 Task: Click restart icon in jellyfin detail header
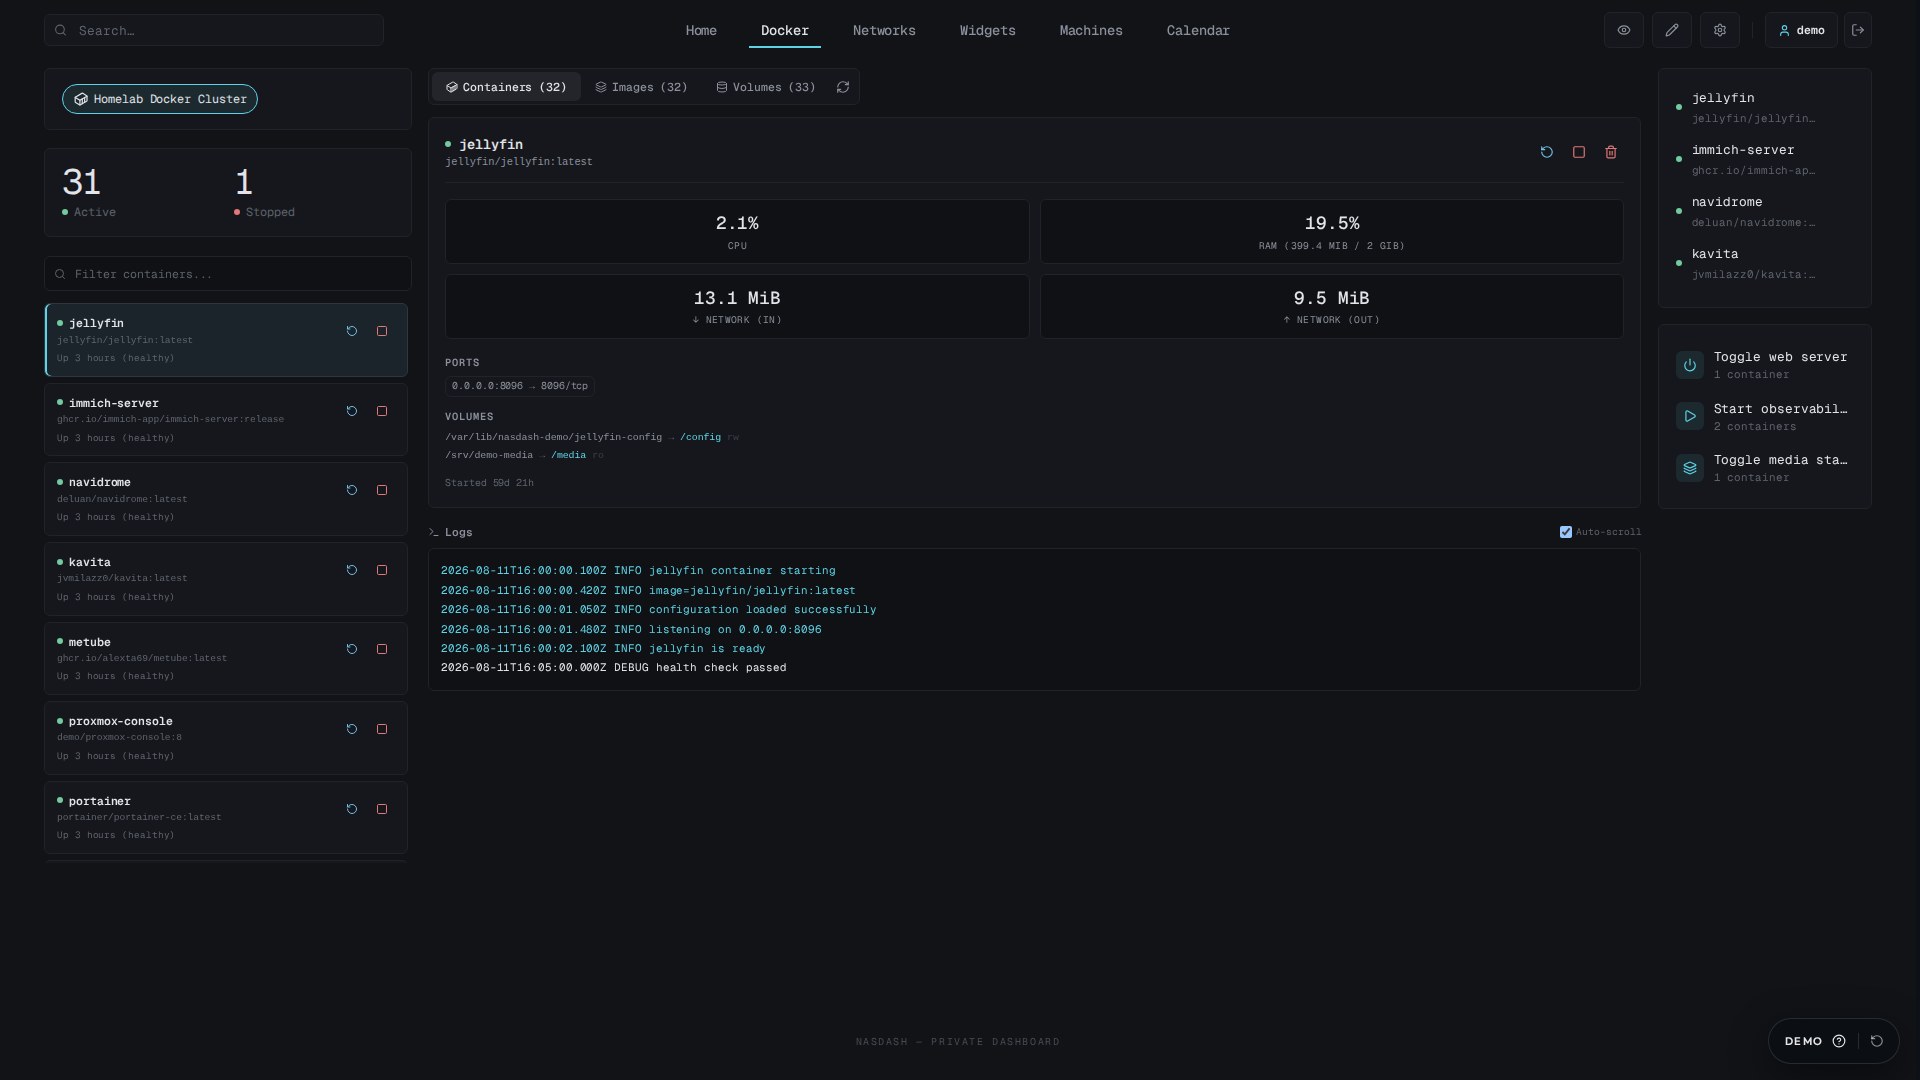1547,152
